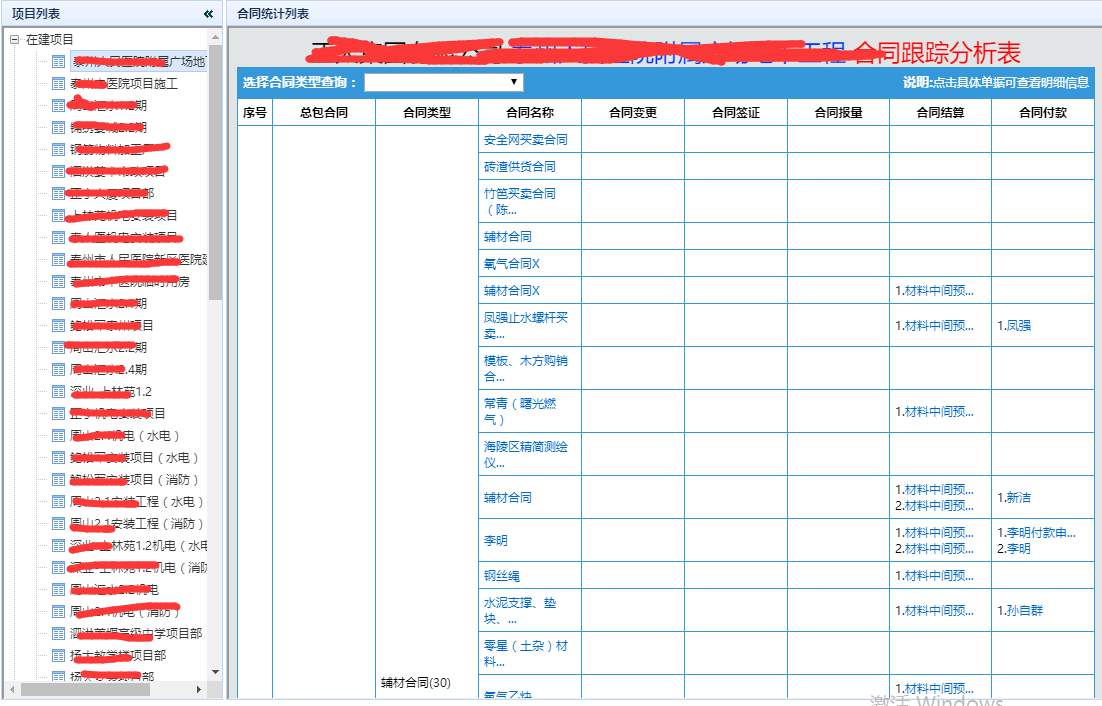This screenshot has height=706, width=1102.
Task: Click the project tree horizontal scroll-left arrow
Action: coord(12,689)
